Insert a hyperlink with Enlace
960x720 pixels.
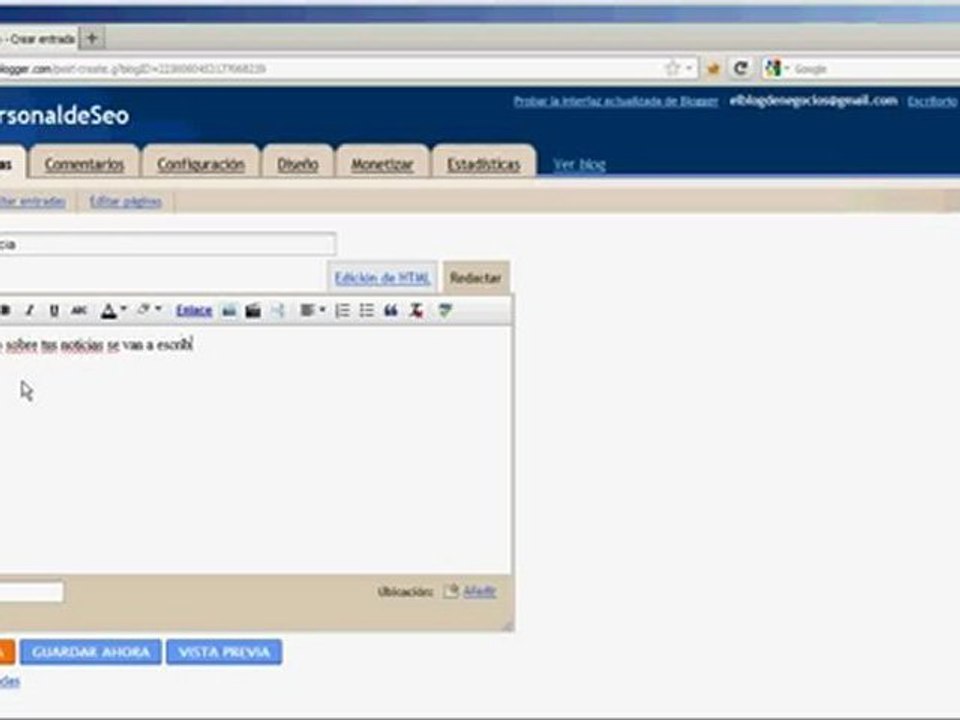pyautogui.click(x=193, y=311)
